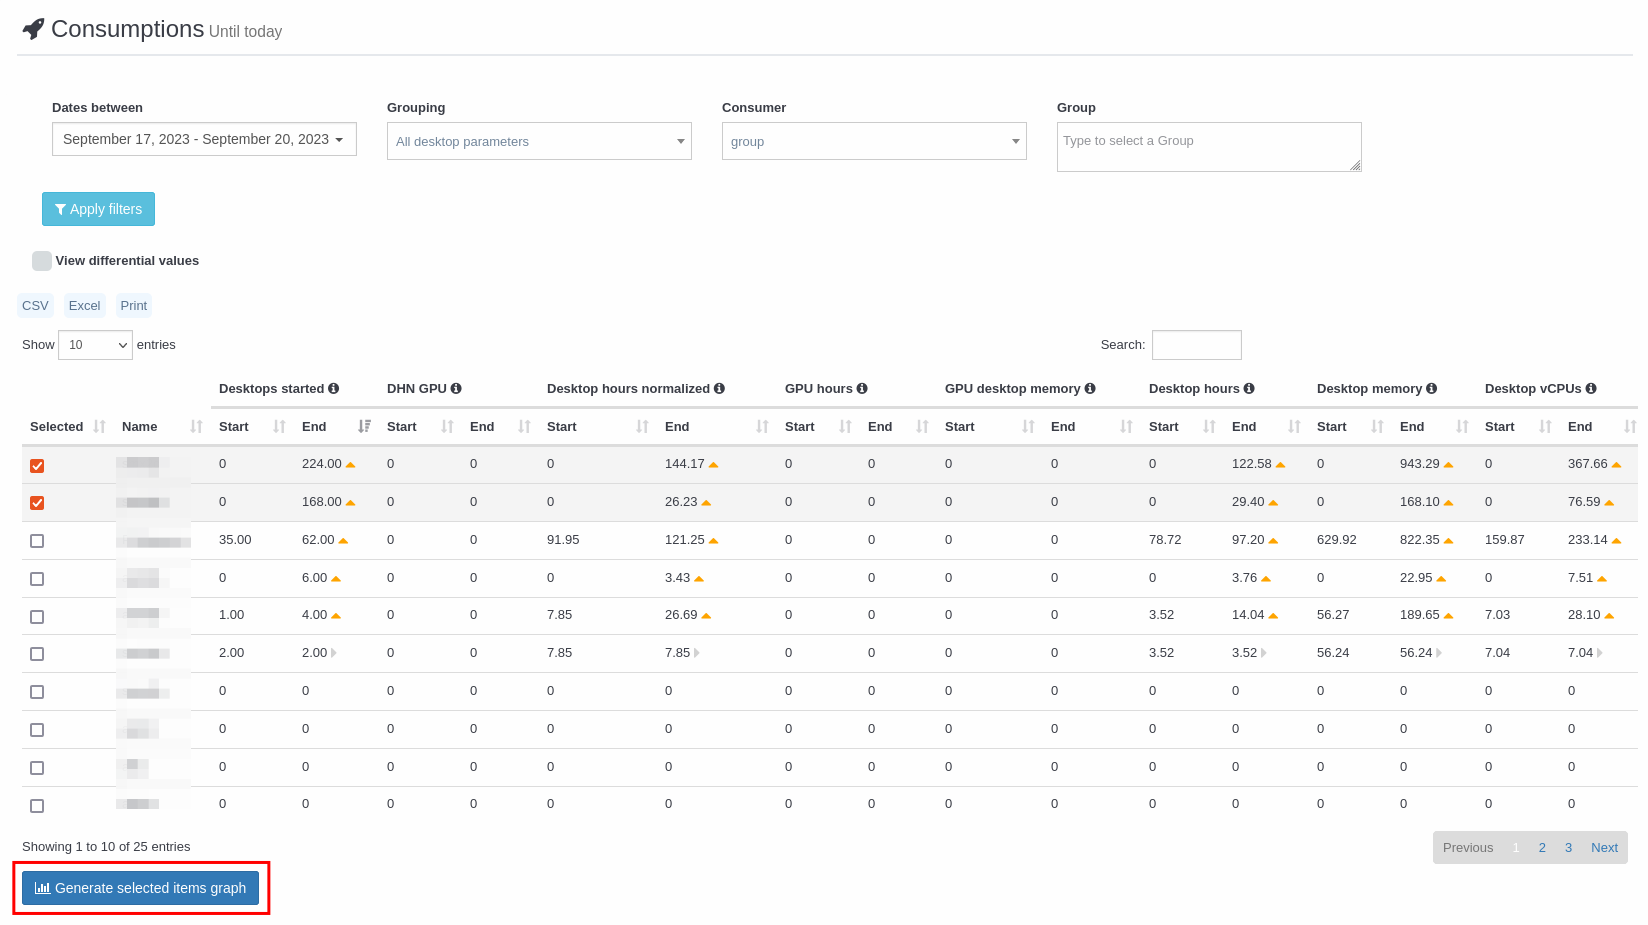
Task: Click info icon next to Desktop hours normalized
Action: (719, 389)
